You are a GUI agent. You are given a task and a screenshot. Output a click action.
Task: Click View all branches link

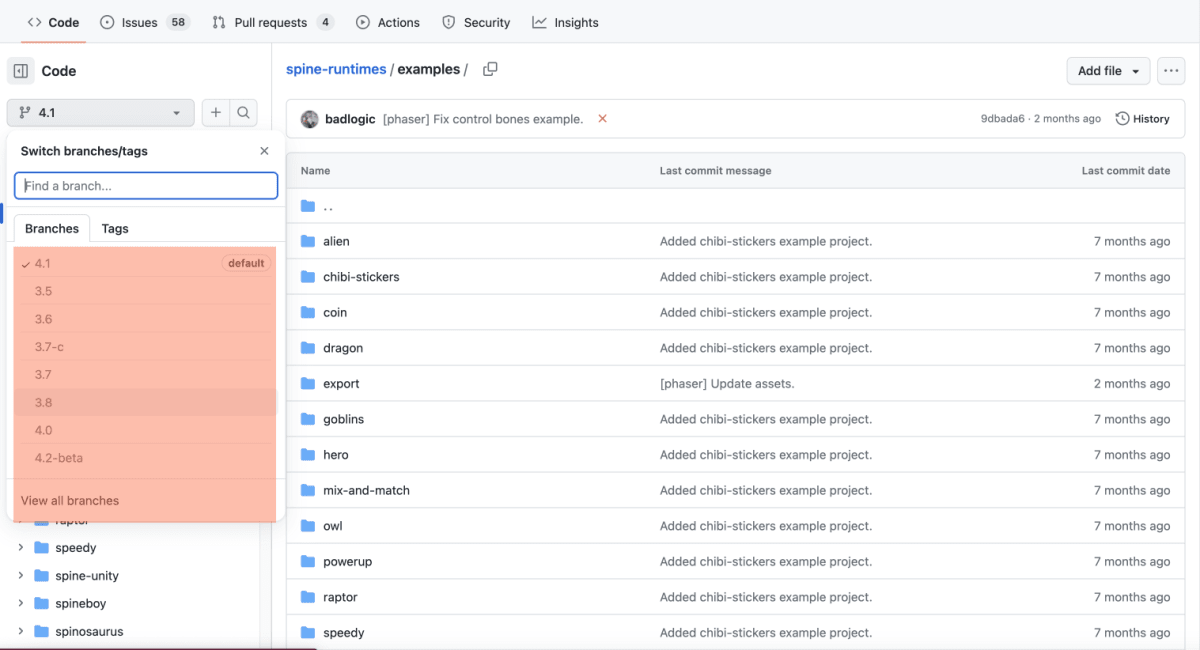click(x=70, y=500)
